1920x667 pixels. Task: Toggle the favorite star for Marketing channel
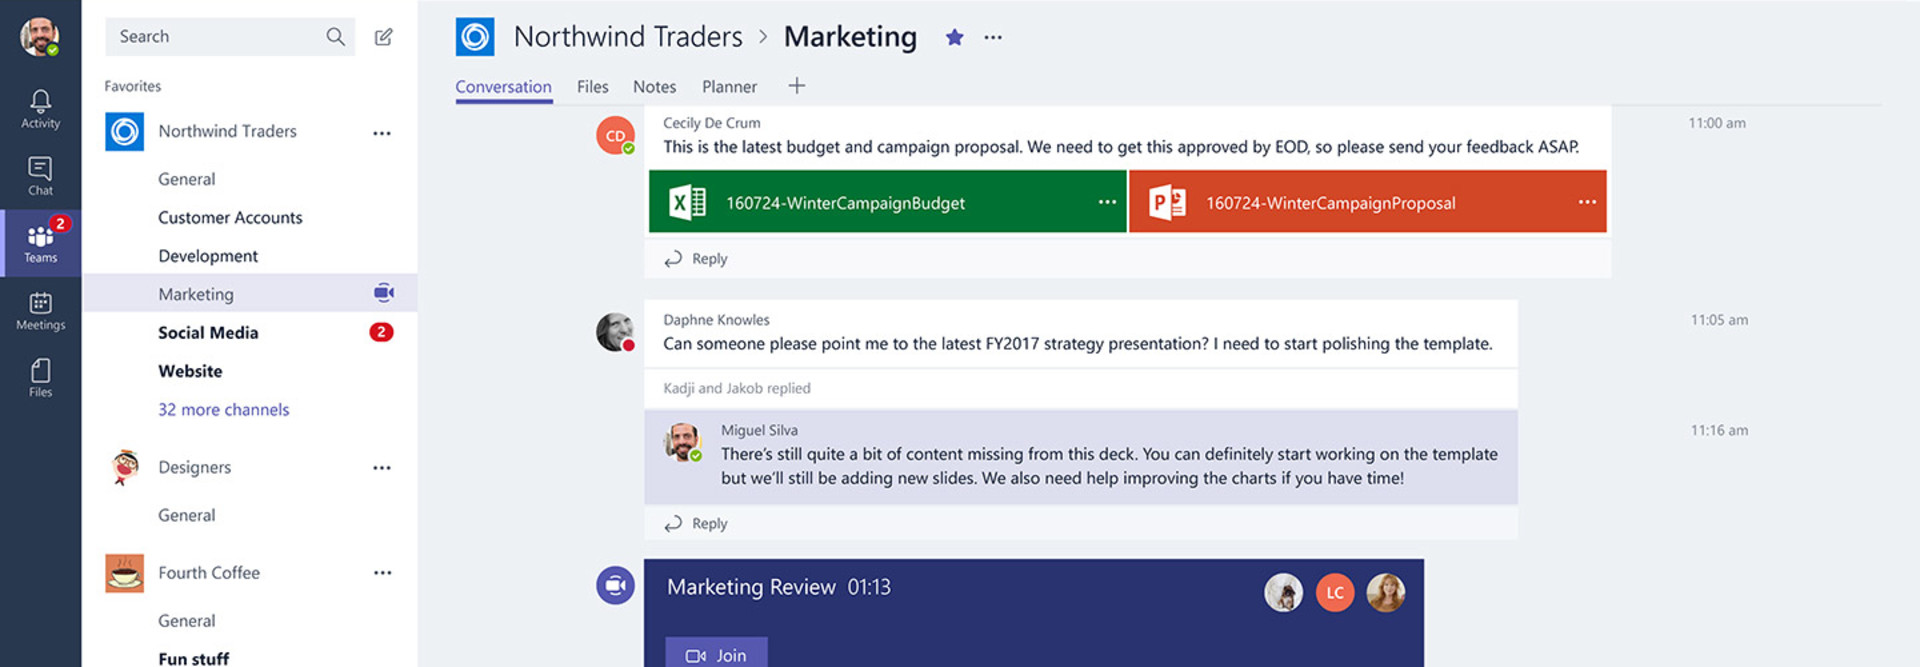pyautogui.click(x=955, y=37)
